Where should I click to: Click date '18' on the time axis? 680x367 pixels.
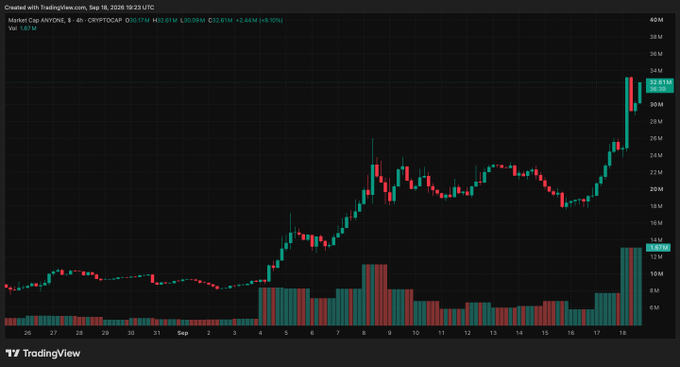point(622,333)
